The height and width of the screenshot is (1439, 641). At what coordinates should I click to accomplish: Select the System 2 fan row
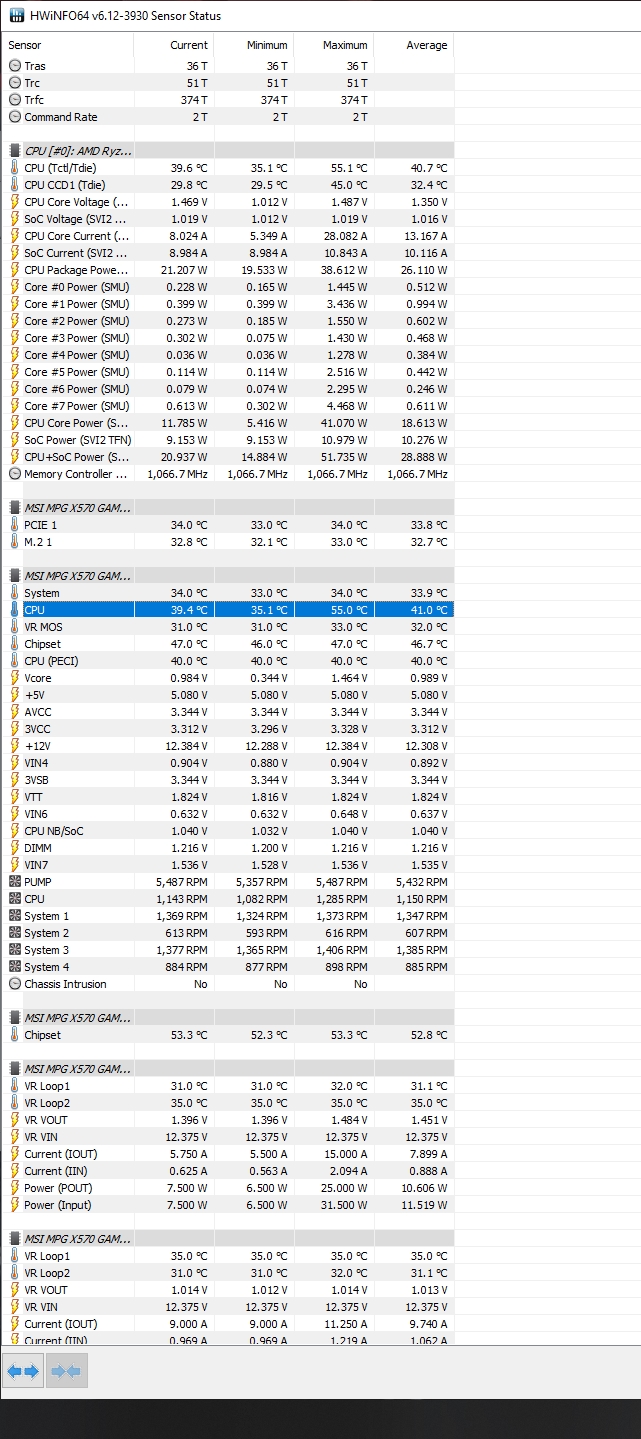(228, 933)
